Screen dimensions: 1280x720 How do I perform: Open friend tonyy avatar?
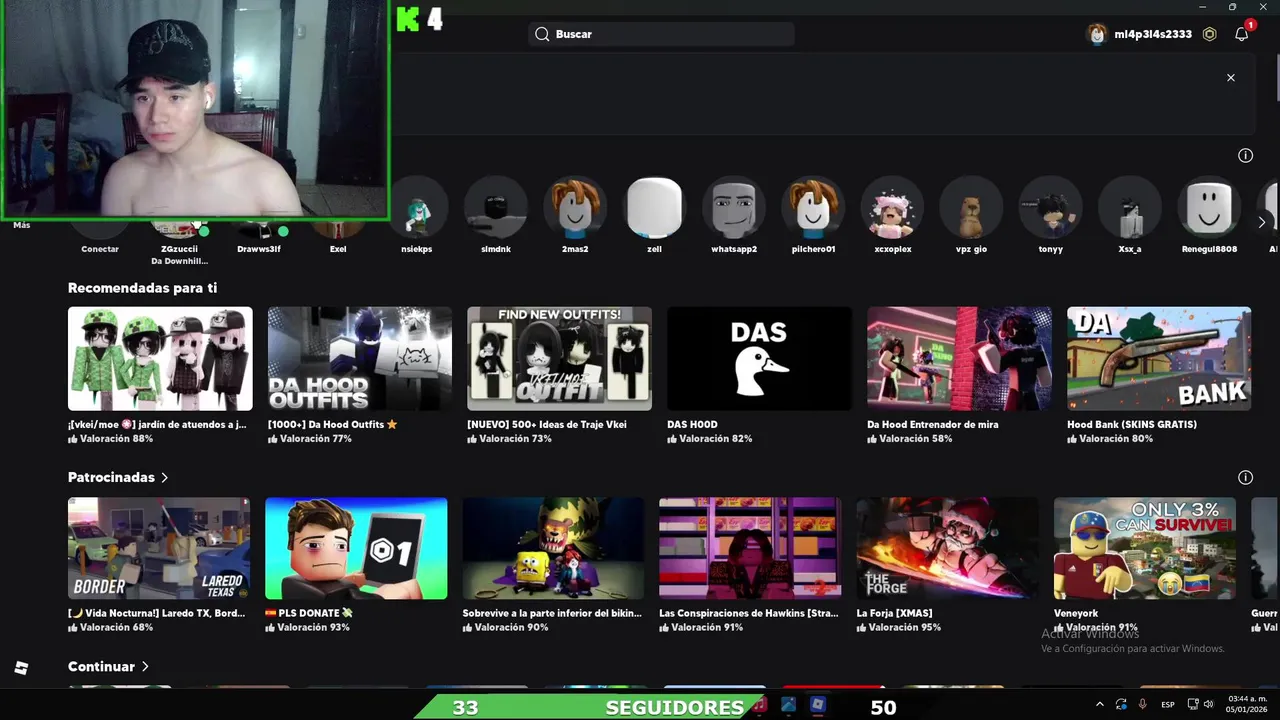tap(1050, 208)
